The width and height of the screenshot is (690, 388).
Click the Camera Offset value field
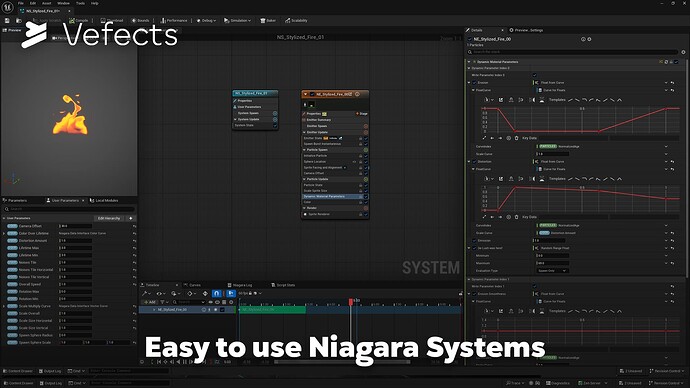(x=76, y=226)
